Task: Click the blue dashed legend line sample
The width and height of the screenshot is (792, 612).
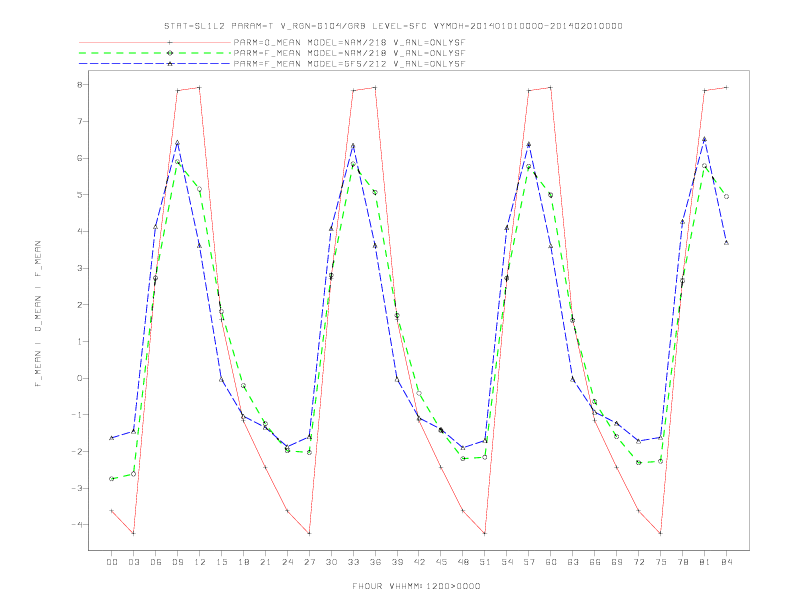Action: (155, 64)
